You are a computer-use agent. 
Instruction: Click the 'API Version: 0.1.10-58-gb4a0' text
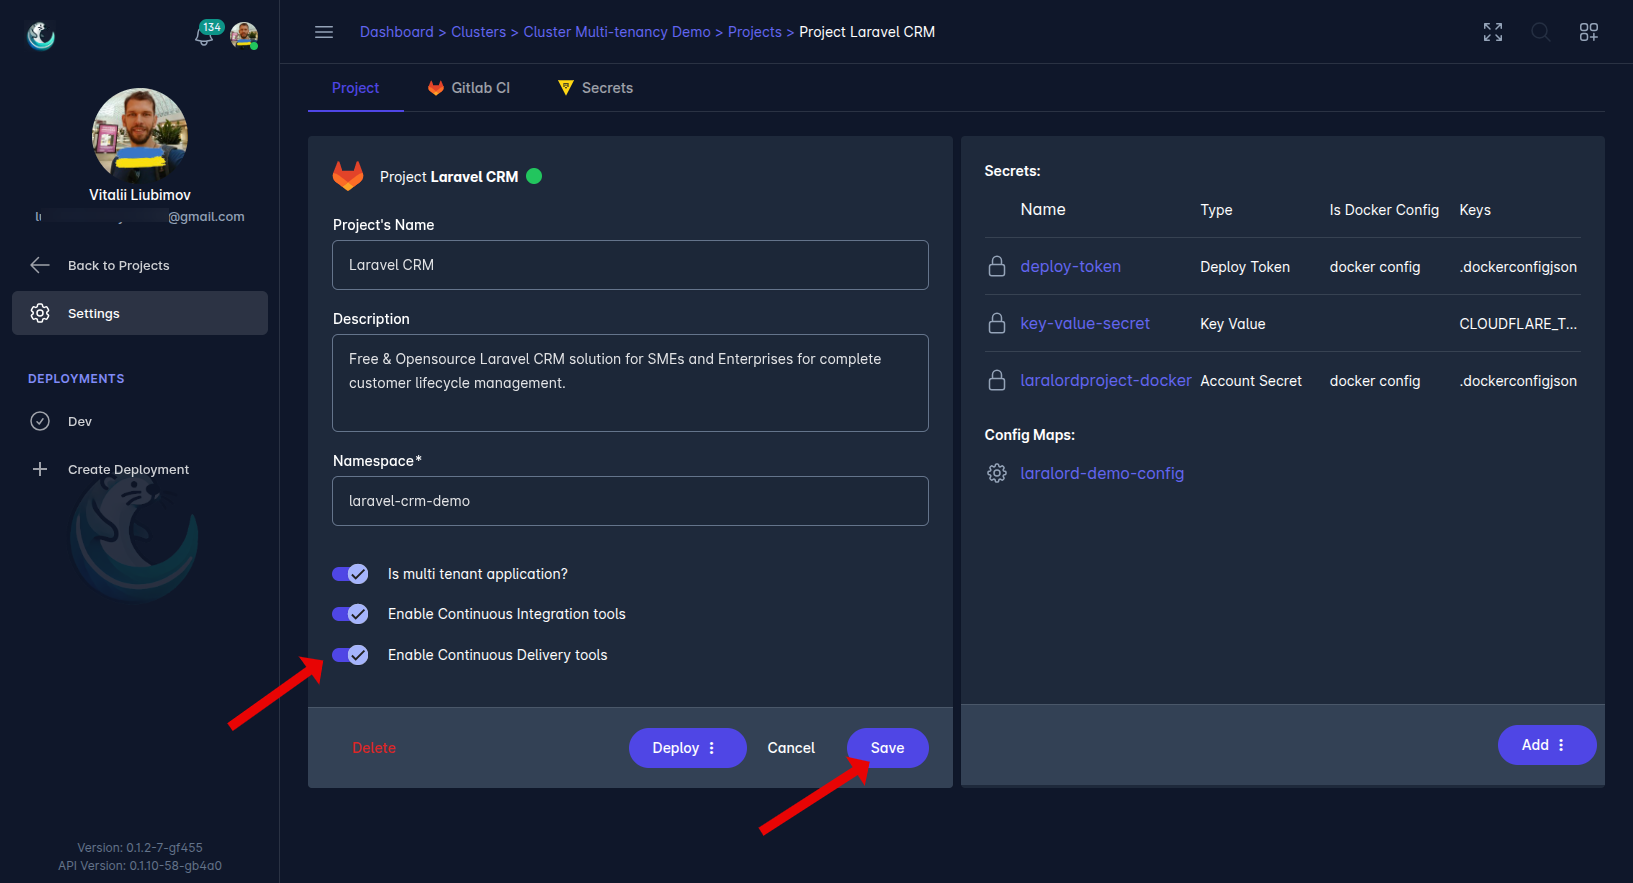[x=140, y=866]
